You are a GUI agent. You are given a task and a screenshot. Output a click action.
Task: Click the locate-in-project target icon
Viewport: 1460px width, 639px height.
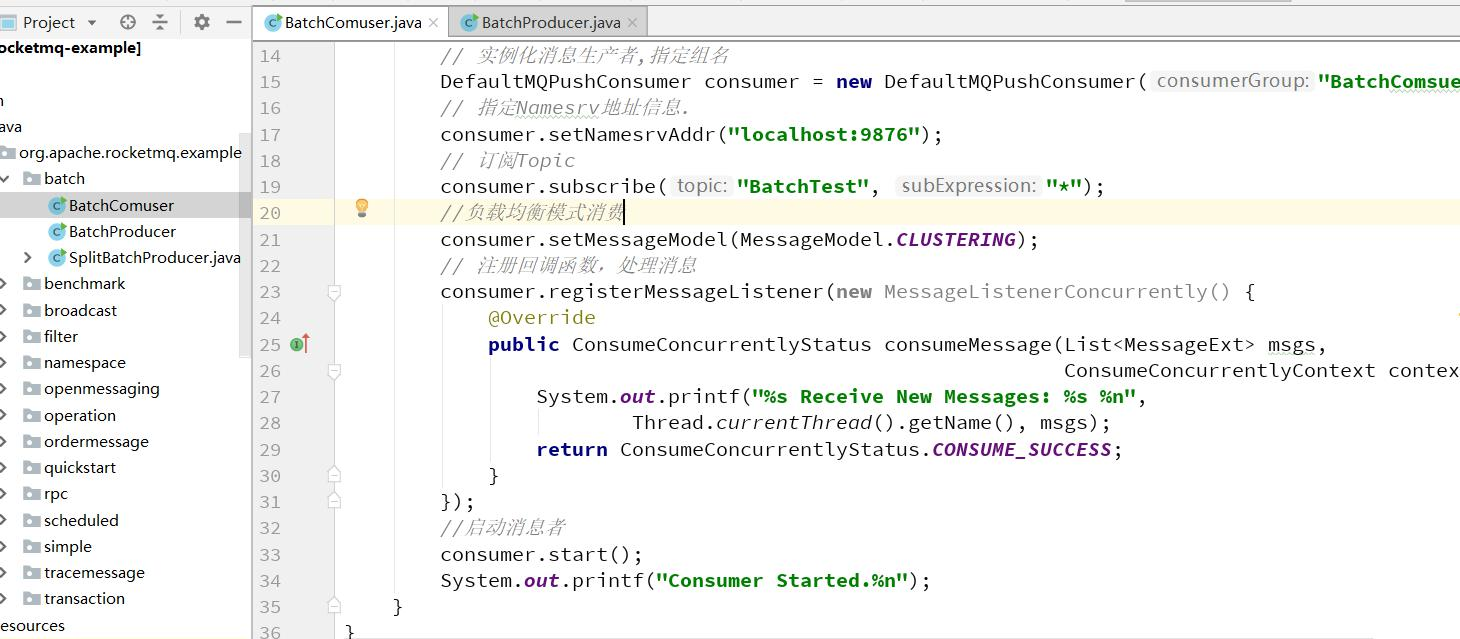(x=127, y=22)
